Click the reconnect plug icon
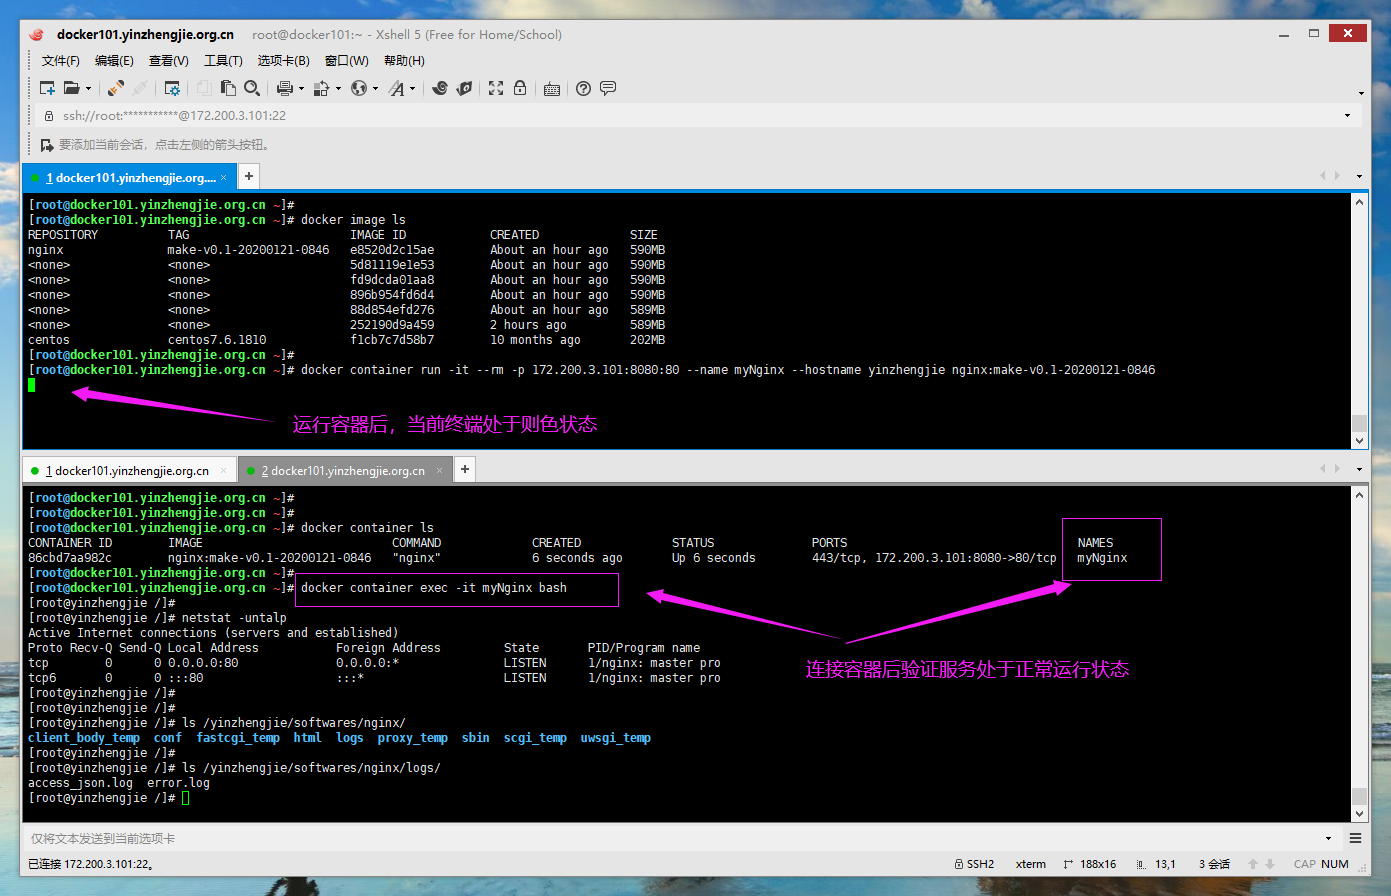Viewport: 1391px width, 896px height. click(x=116, y=88)
